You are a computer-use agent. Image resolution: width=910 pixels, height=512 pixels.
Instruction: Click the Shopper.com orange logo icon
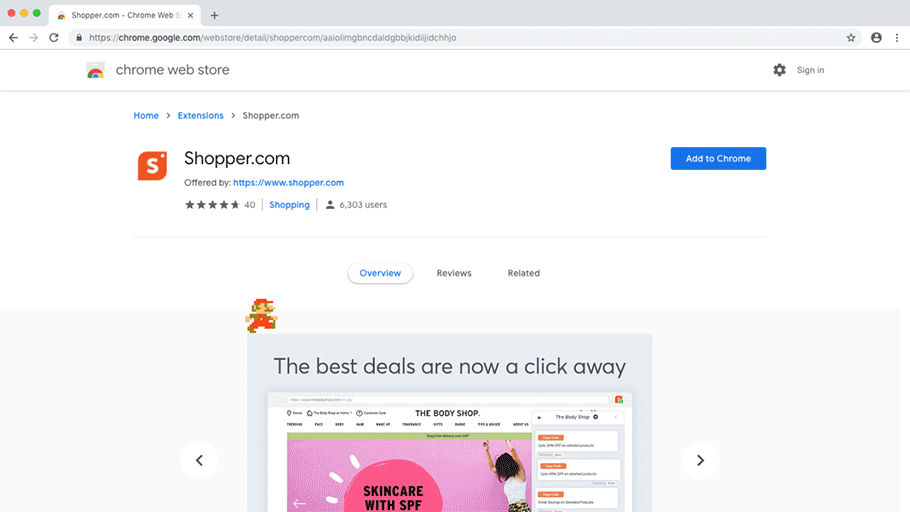pyautogui.click(x=152, y=166)
